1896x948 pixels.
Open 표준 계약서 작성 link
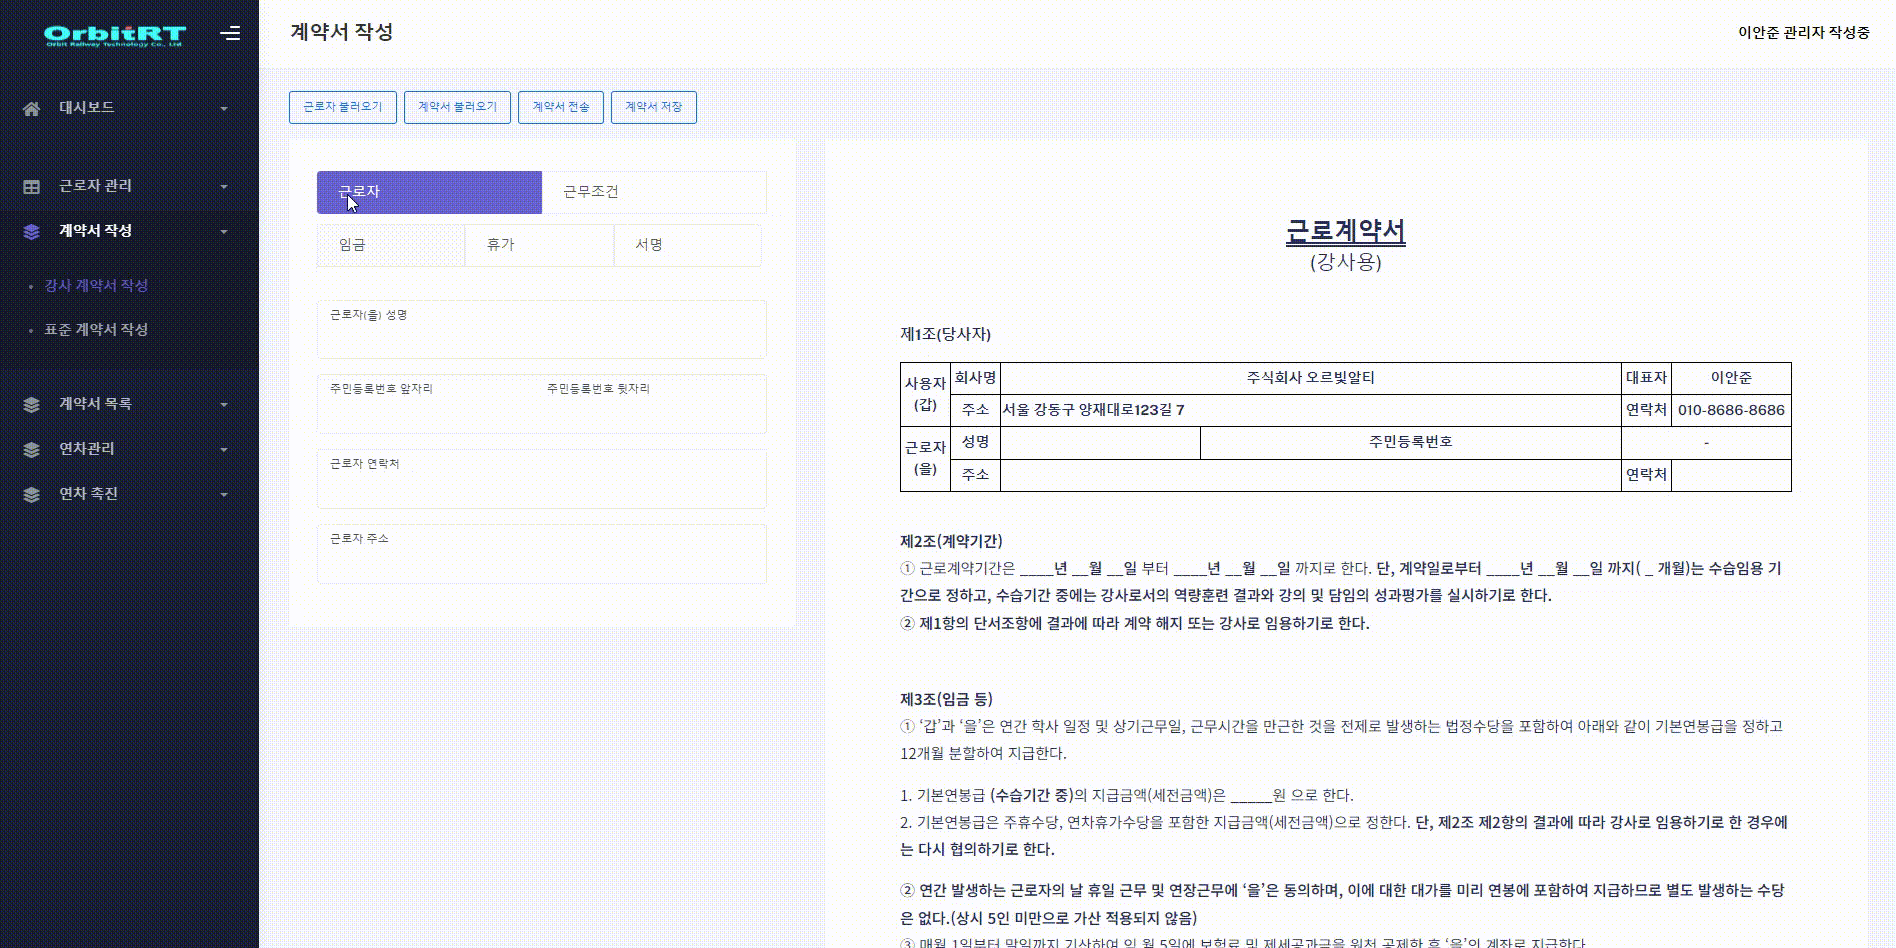pyautogui.click(x=96, y=330)
